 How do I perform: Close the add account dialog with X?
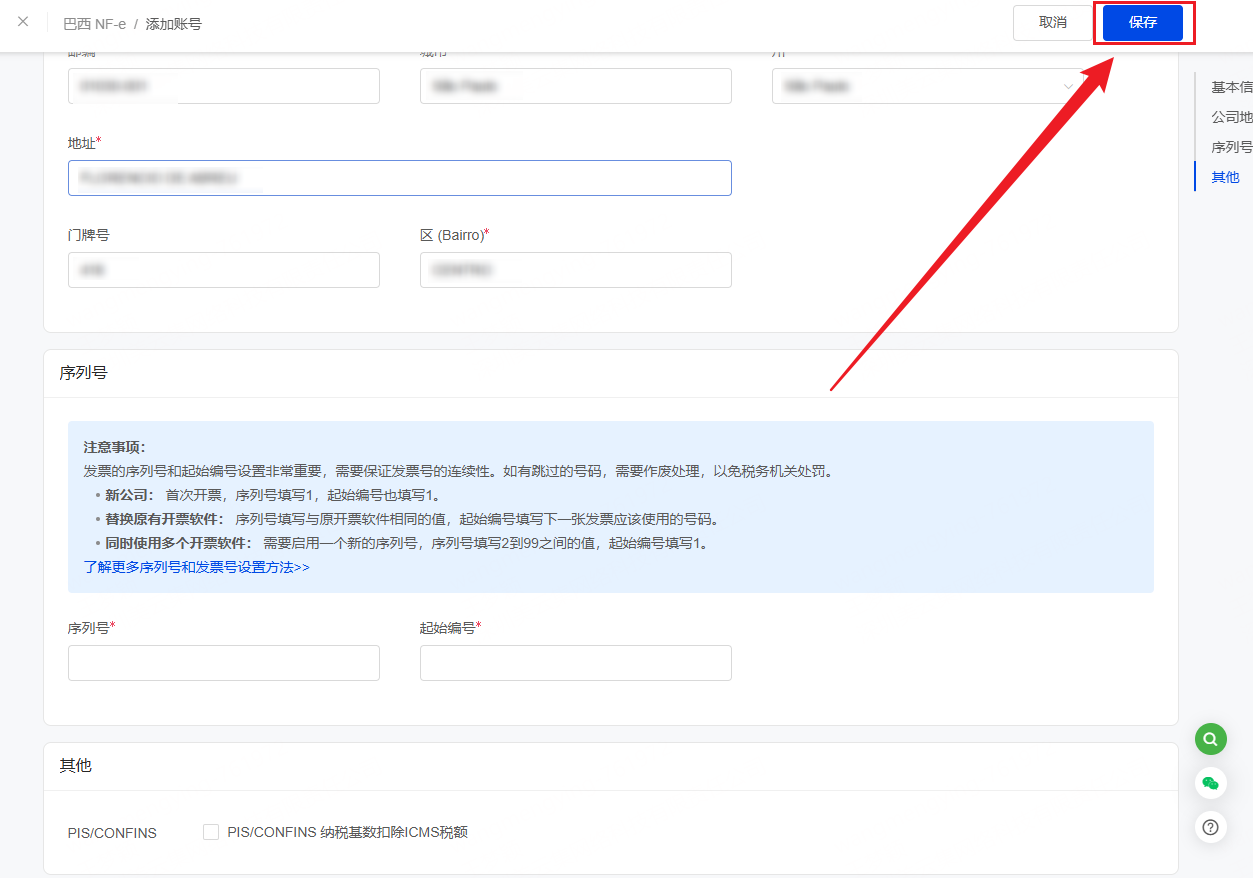[23, 22]
